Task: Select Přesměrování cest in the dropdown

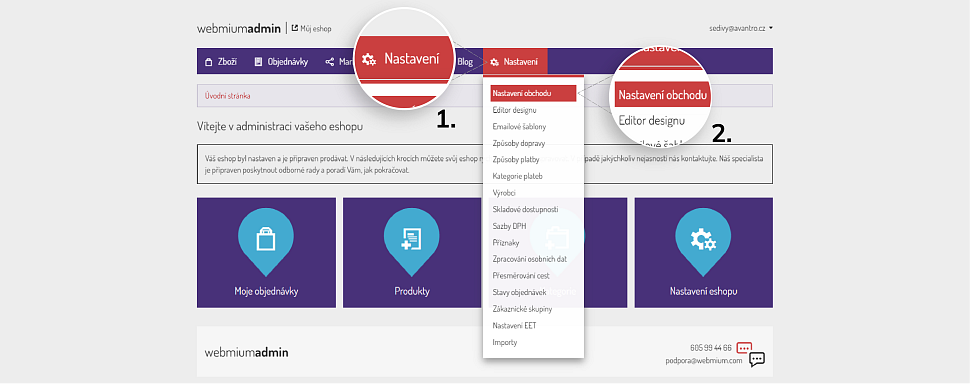Action: 521,276
